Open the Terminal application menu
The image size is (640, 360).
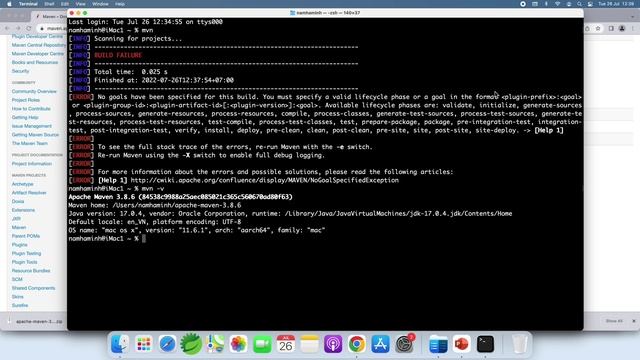tap(28, 4)
